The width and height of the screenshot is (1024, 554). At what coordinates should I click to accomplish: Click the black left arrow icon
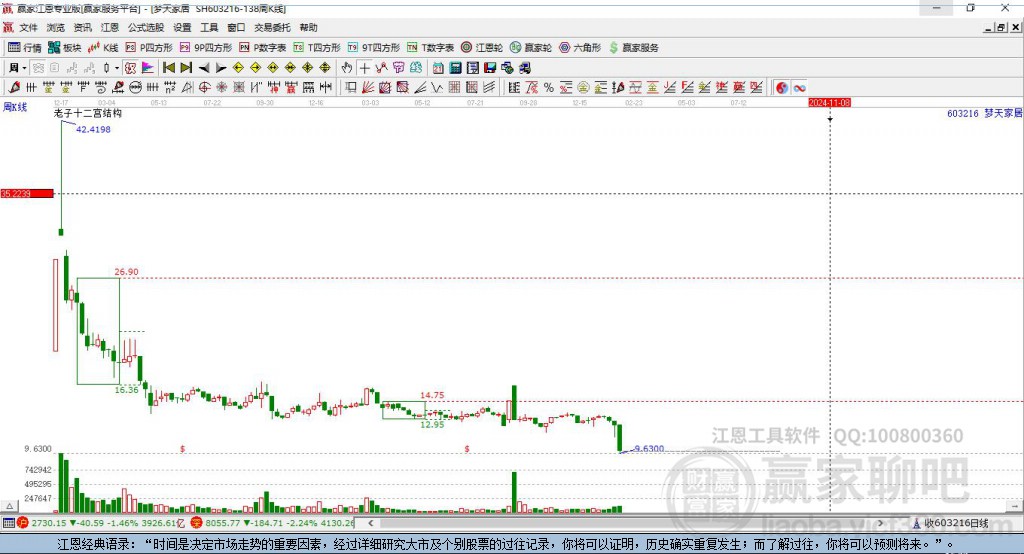point(204,68)
